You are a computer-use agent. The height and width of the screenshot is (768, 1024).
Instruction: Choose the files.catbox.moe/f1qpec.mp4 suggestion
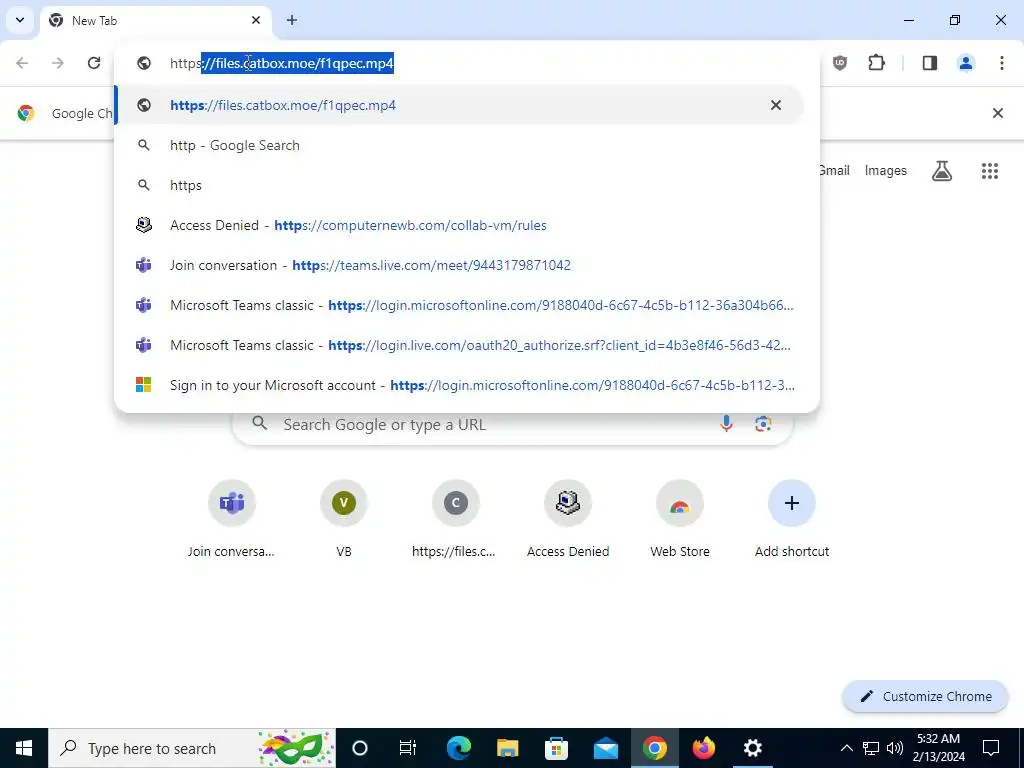point(459,105)
